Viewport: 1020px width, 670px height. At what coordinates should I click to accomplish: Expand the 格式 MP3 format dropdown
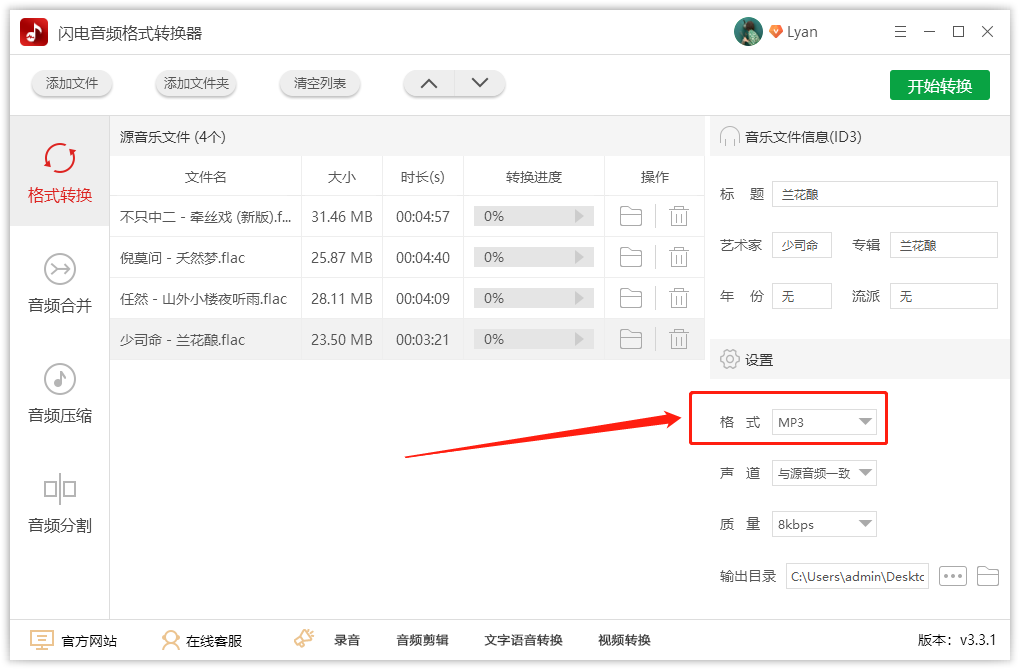pyautogui.click(x=824, y=422)
